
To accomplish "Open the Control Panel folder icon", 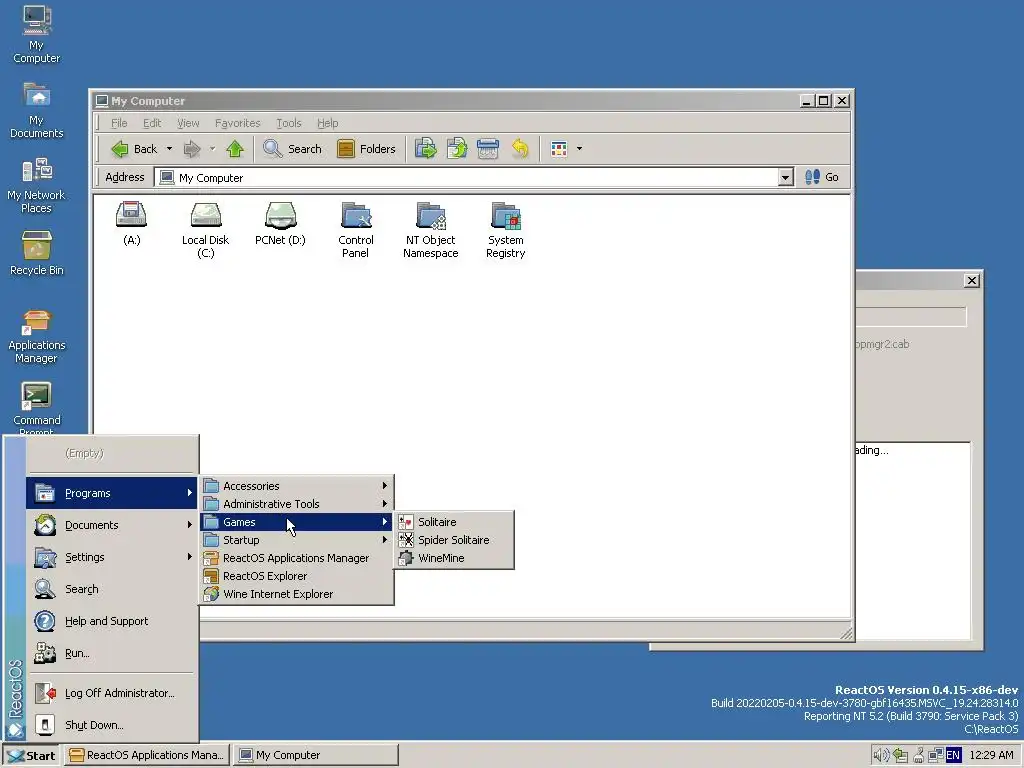I will [356, 230].
